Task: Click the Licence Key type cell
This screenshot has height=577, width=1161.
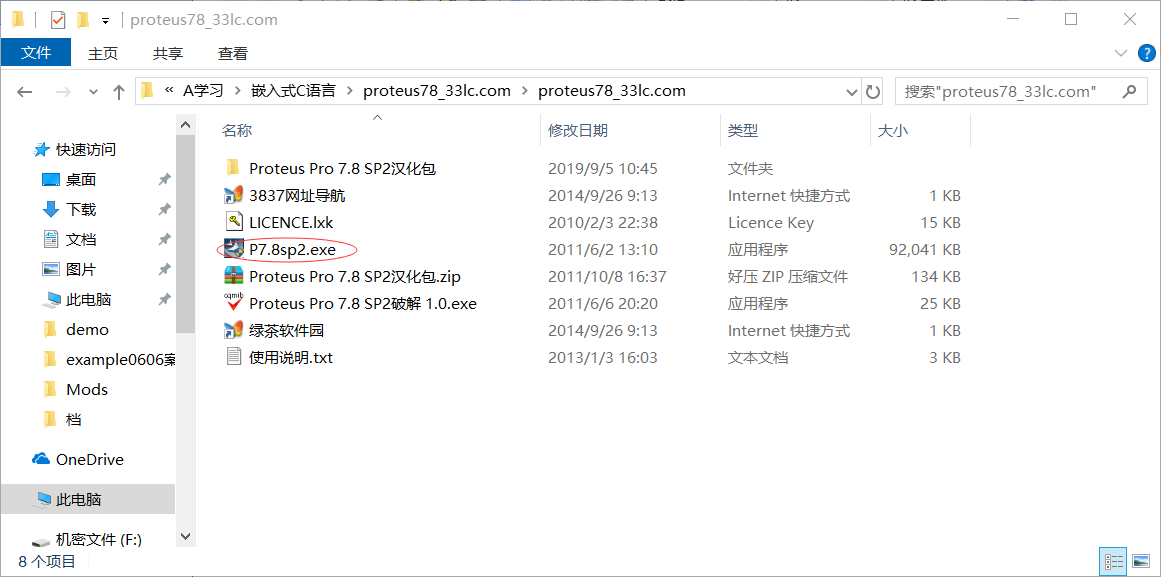Action: point(771,223)
